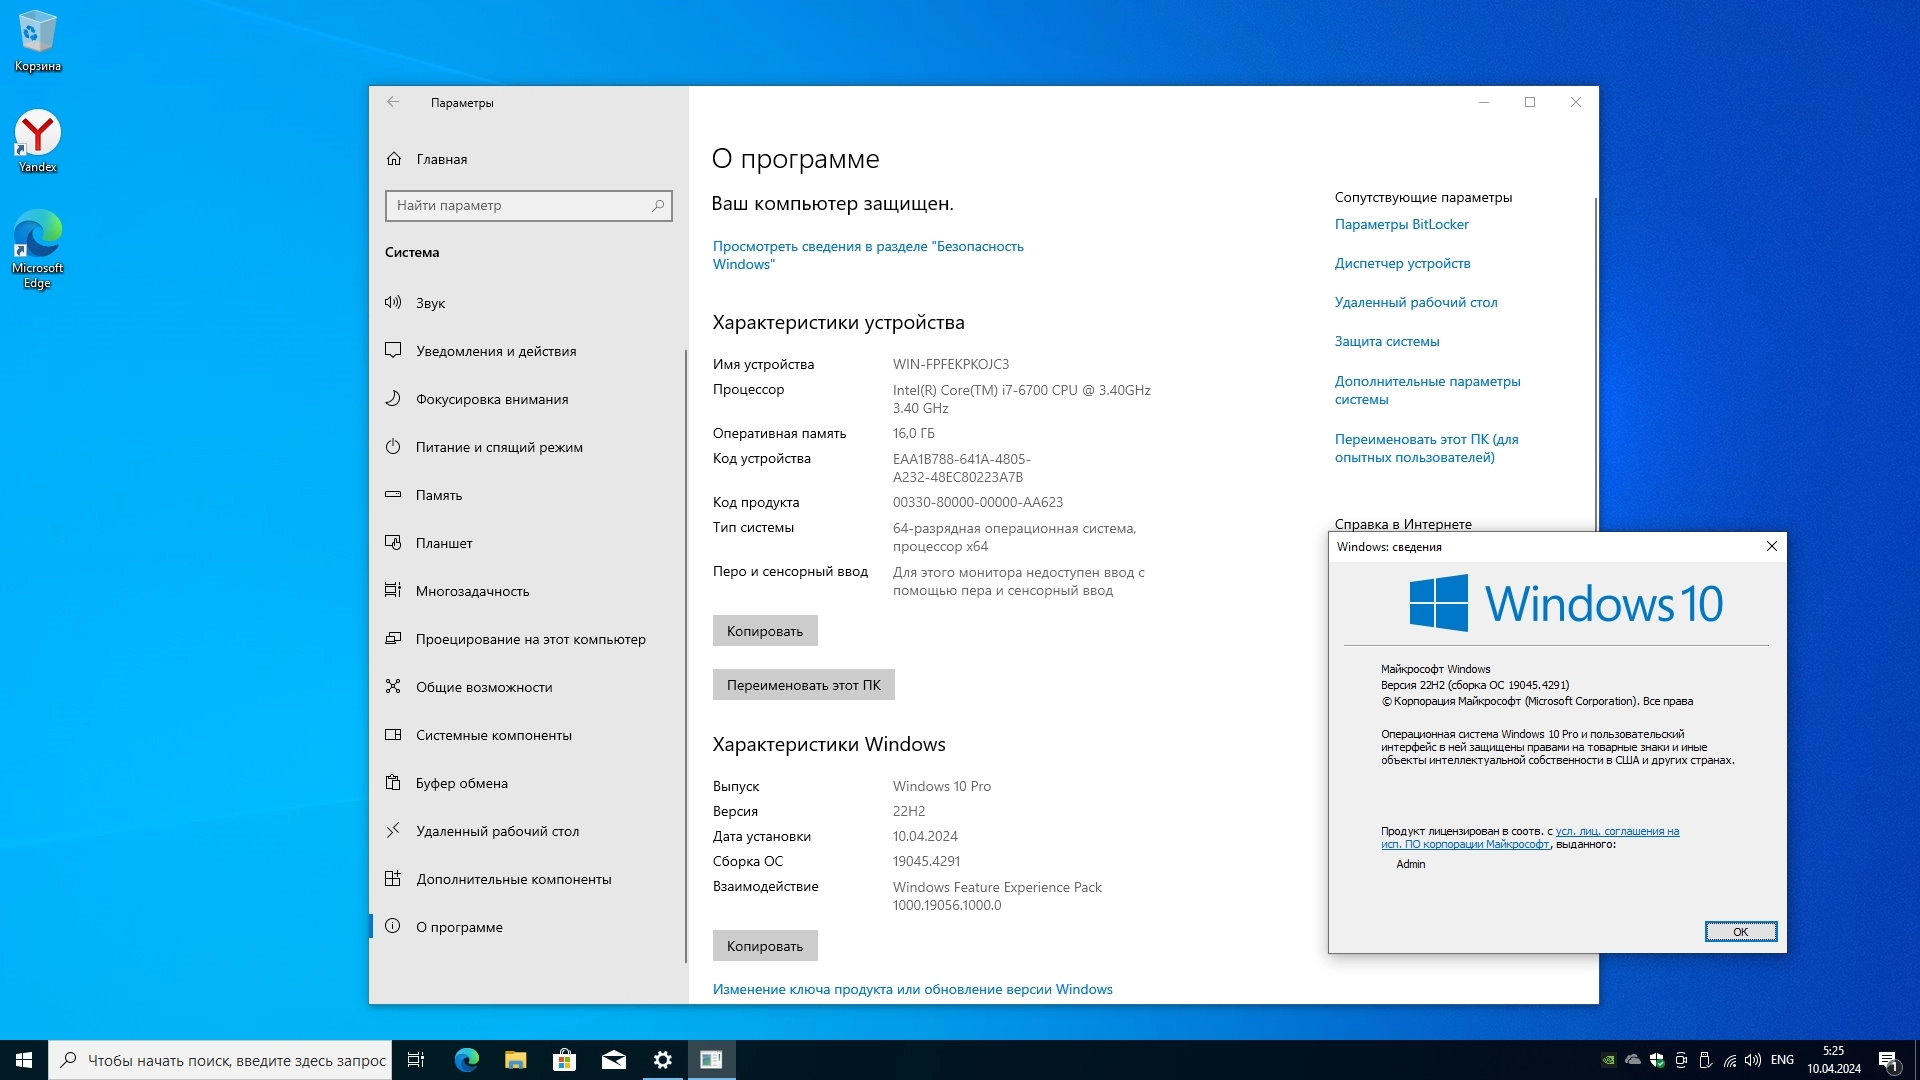
Task: Click the back arrow in Settings
Action: pos(393,102)
